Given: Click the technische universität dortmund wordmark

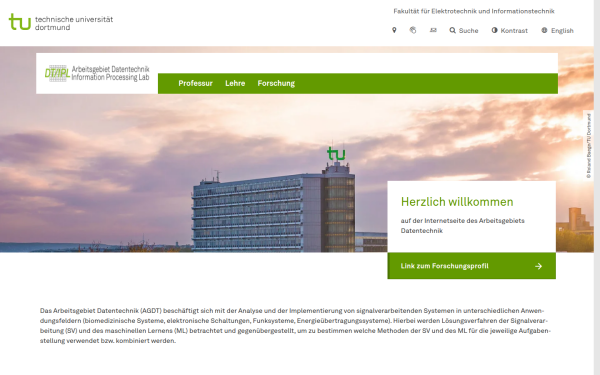Looking at the screenshot, I should 74,23.
